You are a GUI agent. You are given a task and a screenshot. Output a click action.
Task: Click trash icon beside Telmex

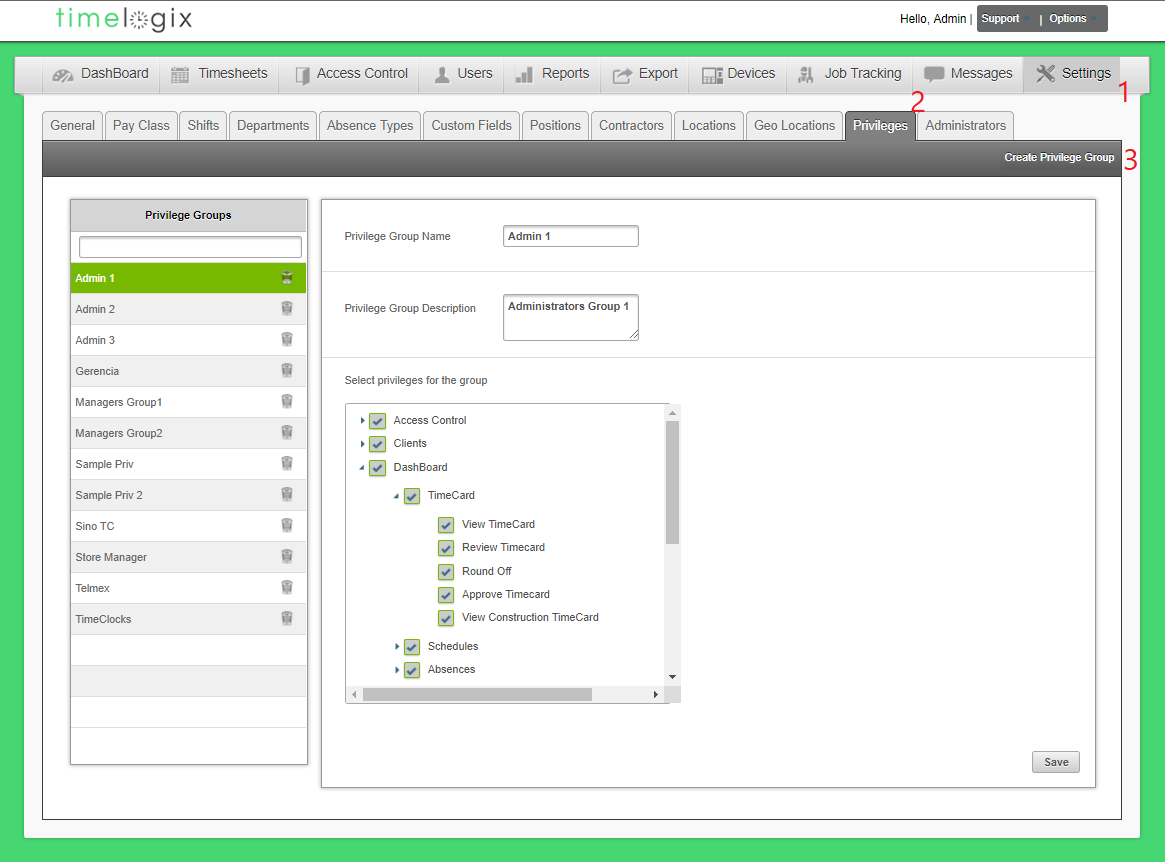click(x=287, y=587)
